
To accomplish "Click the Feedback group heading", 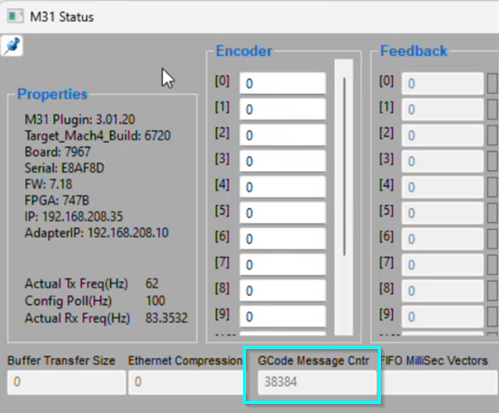I will point(414,51).
